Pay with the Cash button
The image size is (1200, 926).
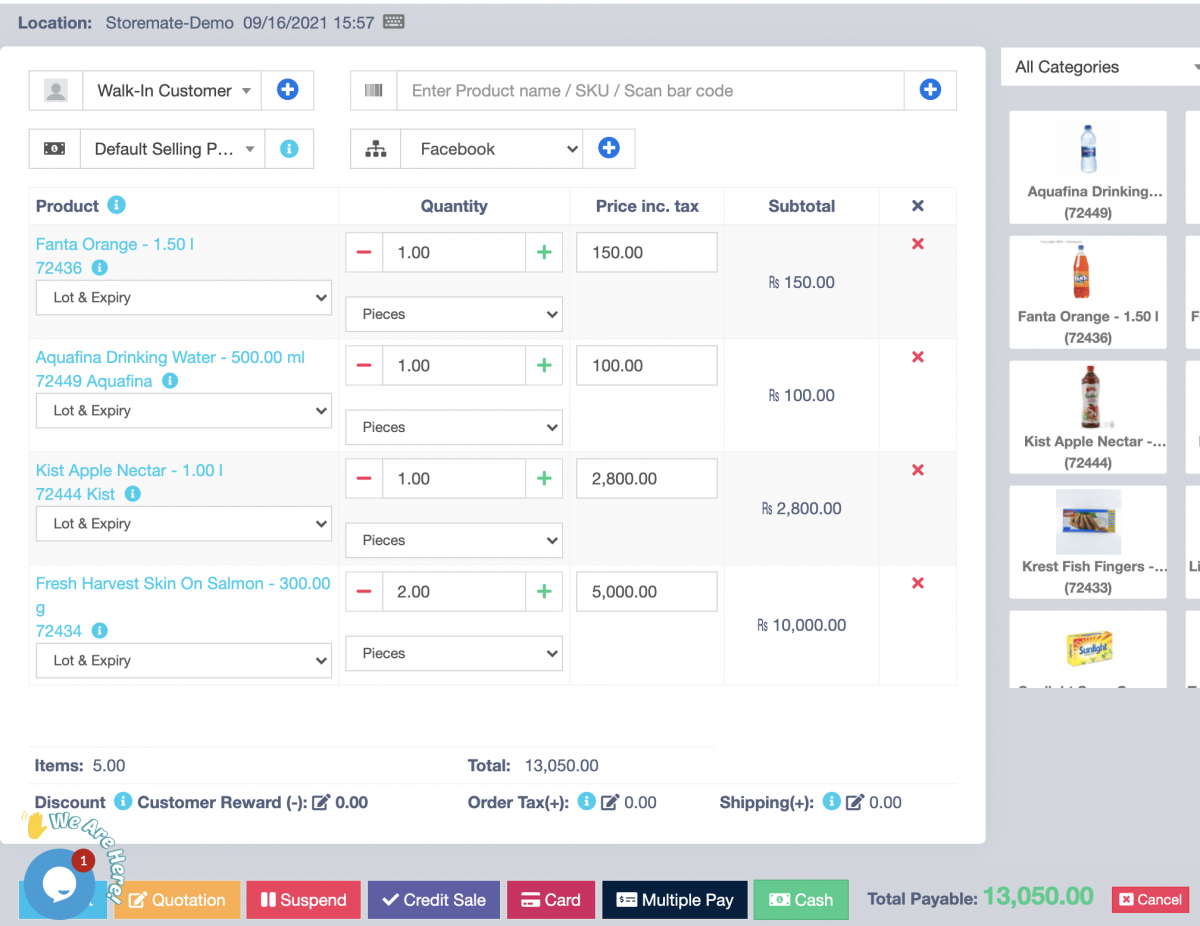pos(801,900)
